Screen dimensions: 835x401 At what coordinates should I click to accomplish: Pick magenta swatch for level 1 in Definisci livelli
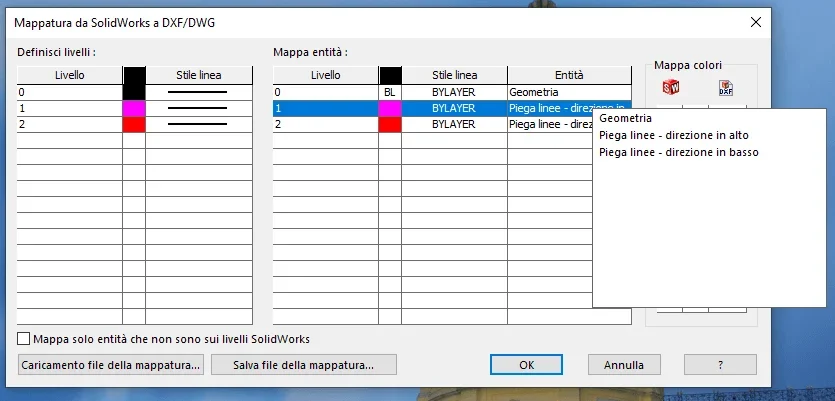[134, 108]
